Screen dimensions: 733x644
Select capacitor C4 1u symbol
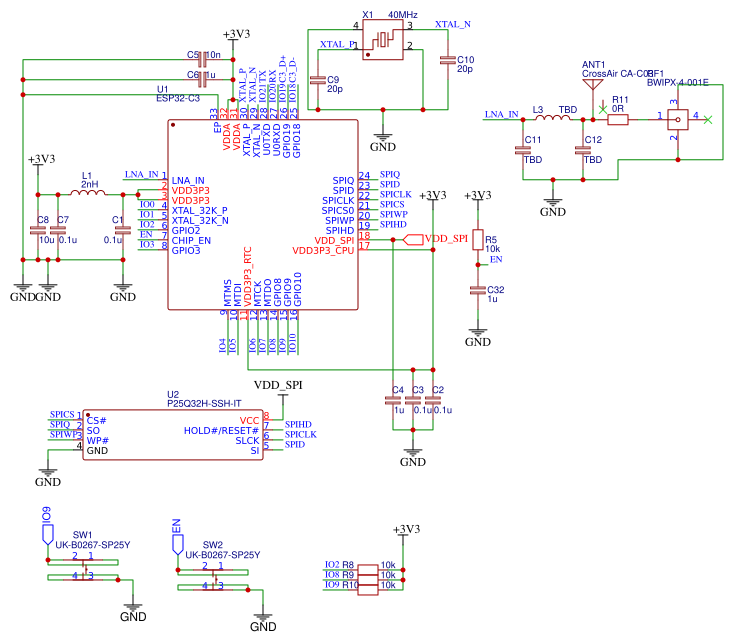393,400
